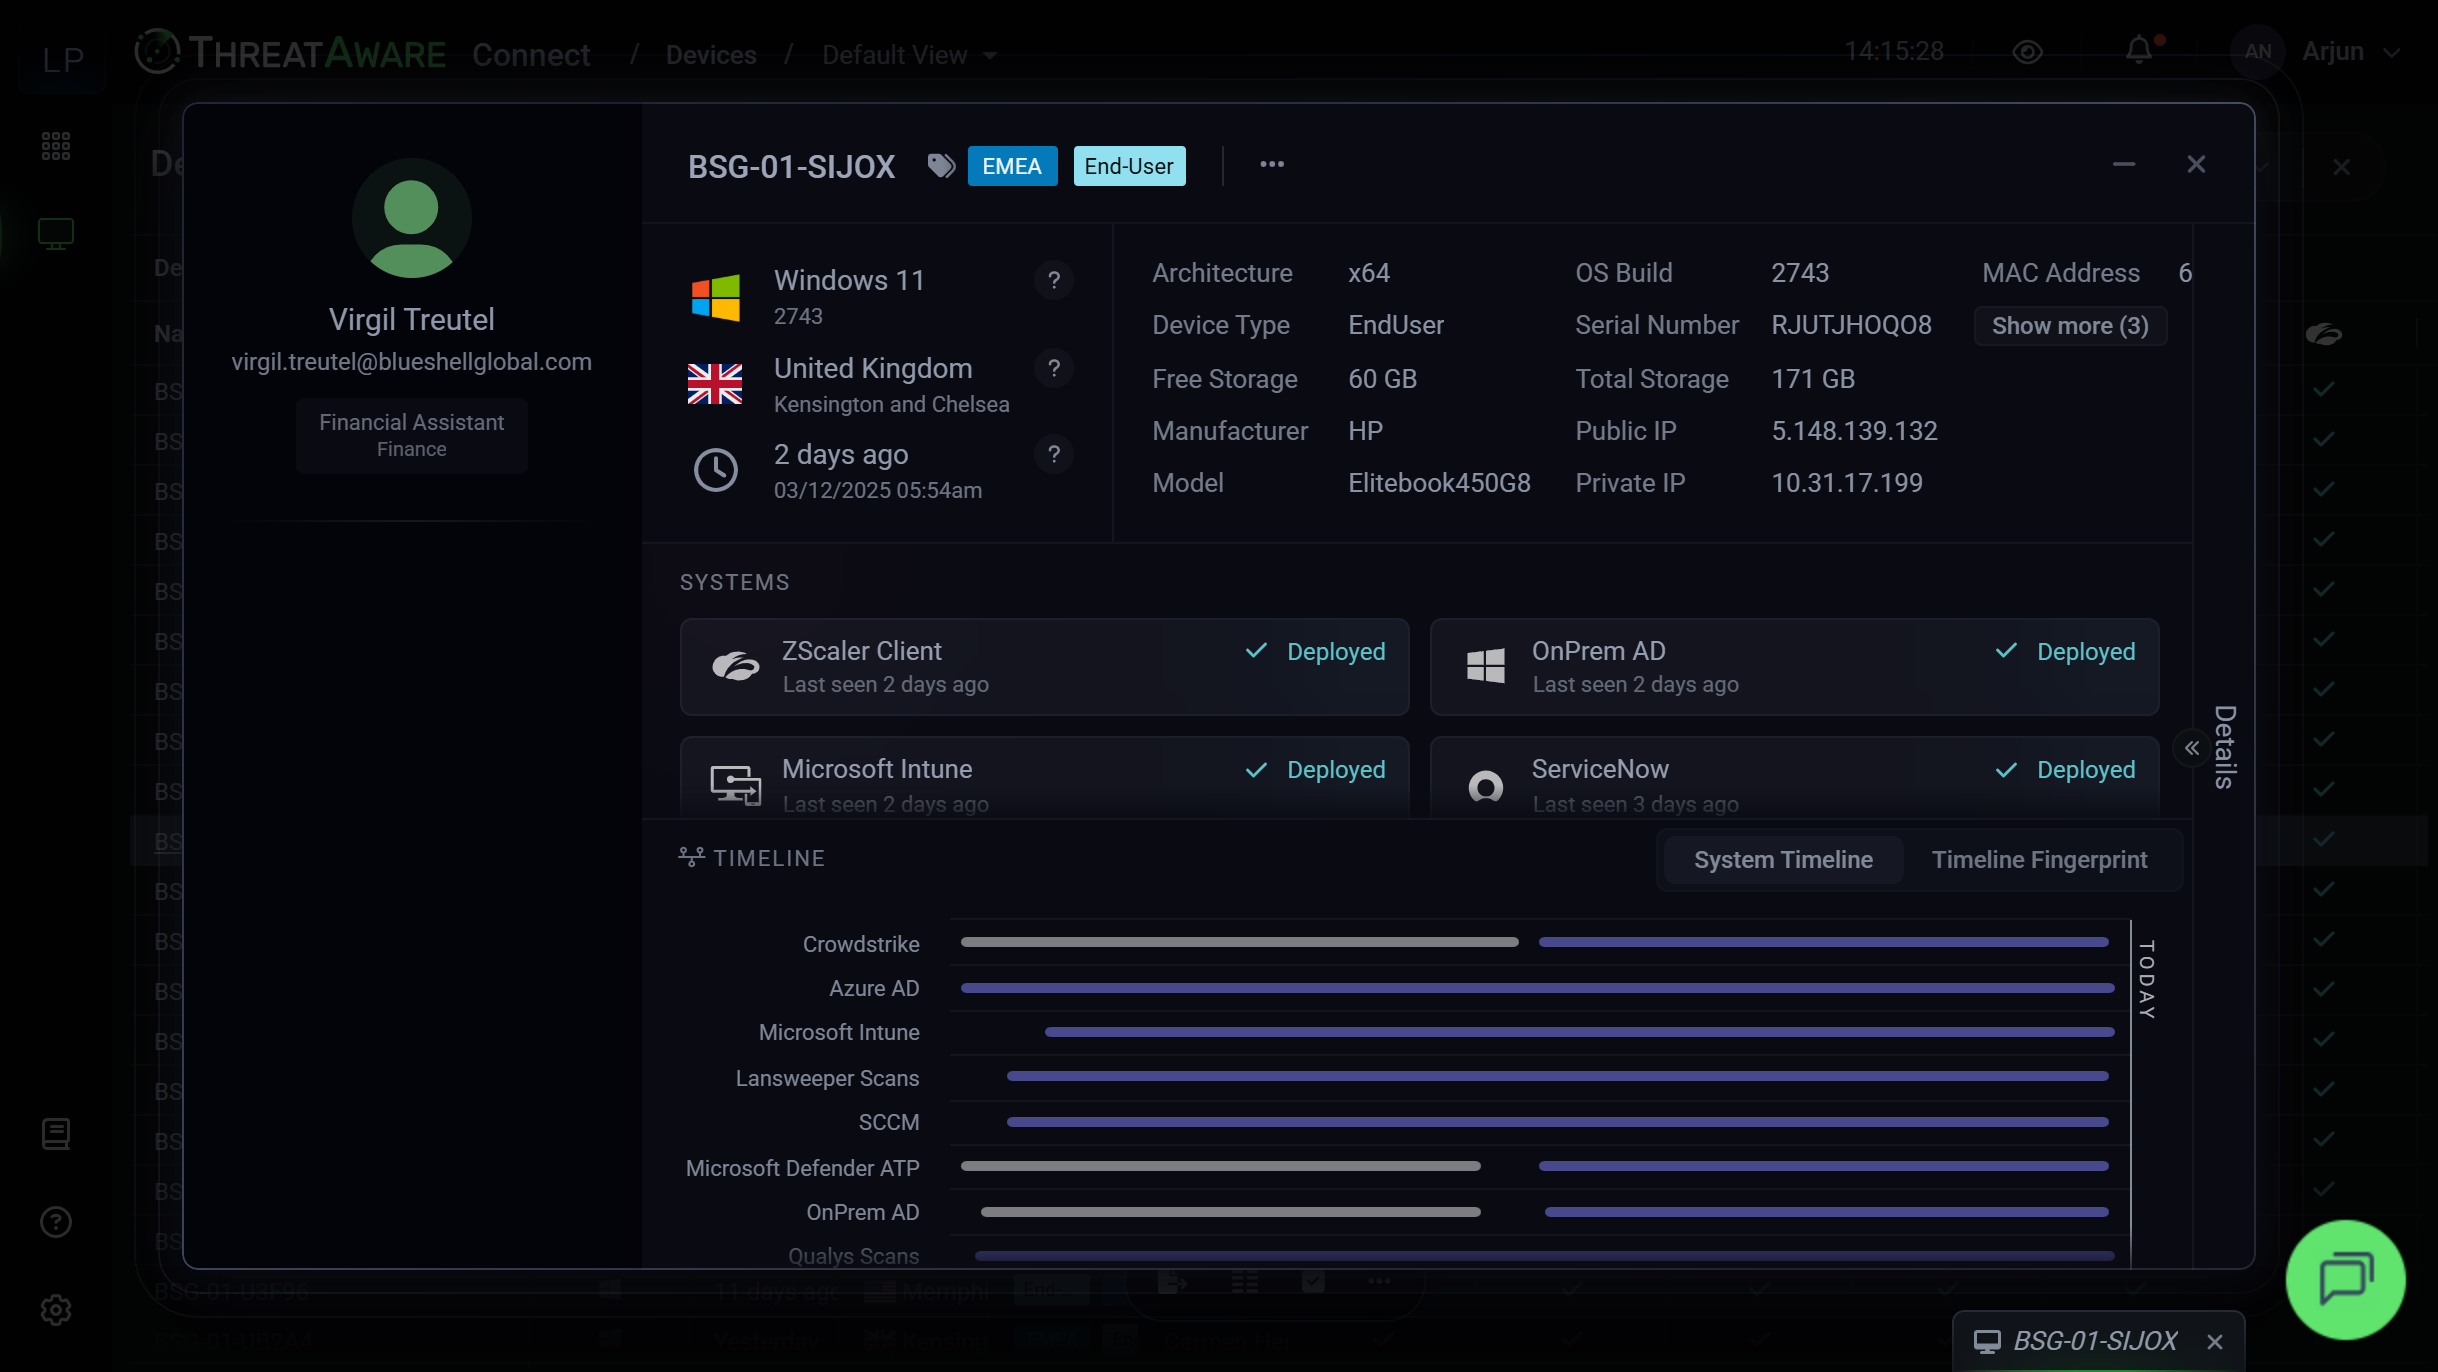Click the help icon next to Windows 11
Image resolution: width=2438 pixels, height=1372 pixels.
1054,281
